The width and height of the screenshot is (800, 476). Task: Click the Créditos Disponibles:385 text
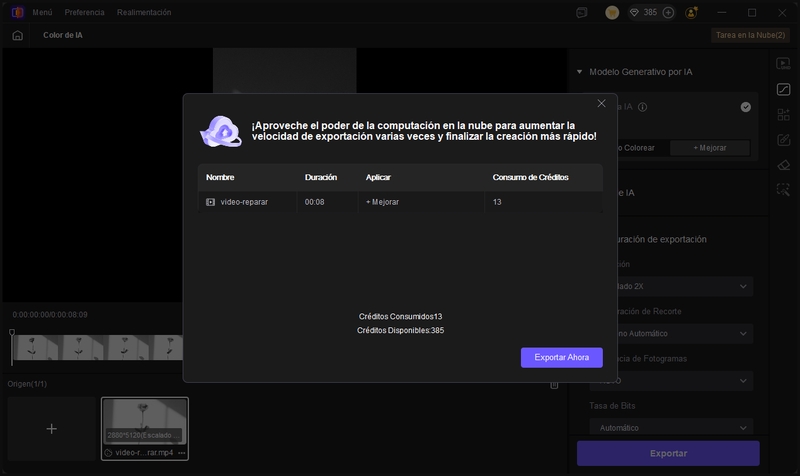(x=401, y=330)
